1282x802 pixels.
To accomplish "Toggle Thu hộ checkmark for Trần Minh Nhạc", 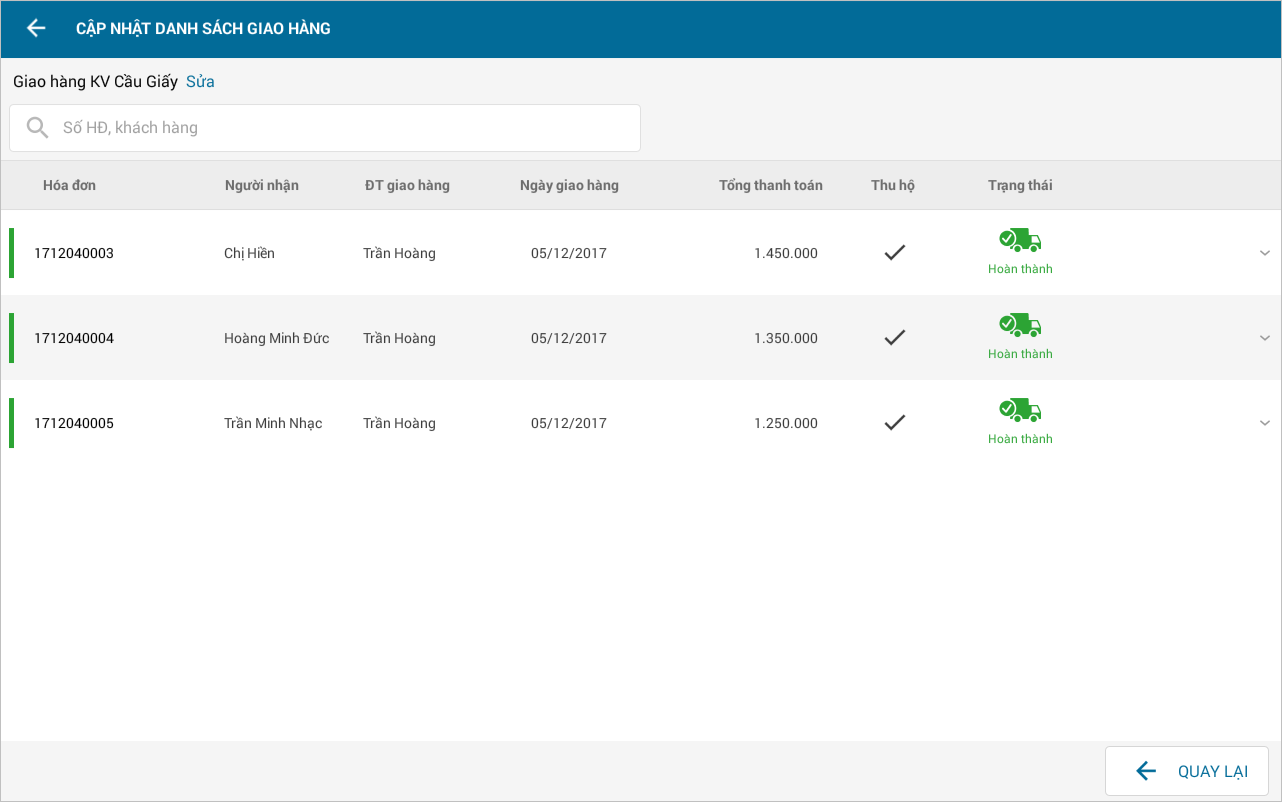I will tap(895, 423).
